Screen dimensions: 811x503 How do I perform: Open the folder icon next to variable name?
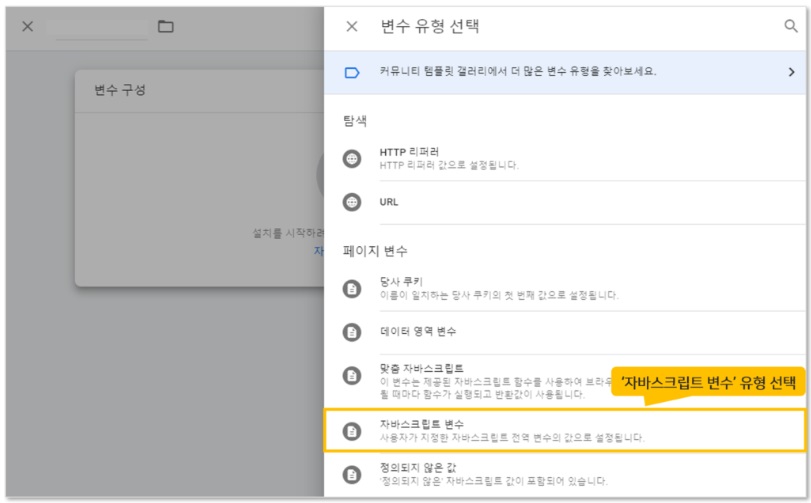(166, 26)
